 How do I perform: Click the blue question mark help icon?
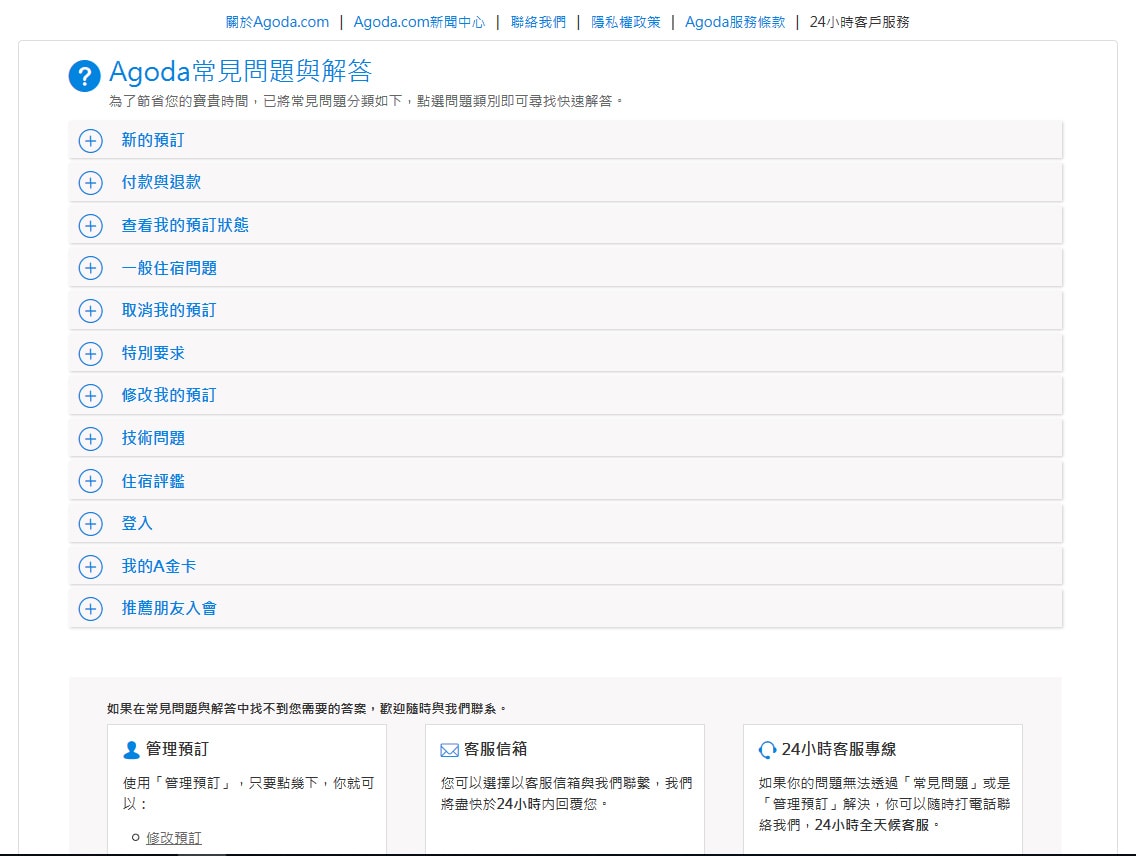coord(85,76)
